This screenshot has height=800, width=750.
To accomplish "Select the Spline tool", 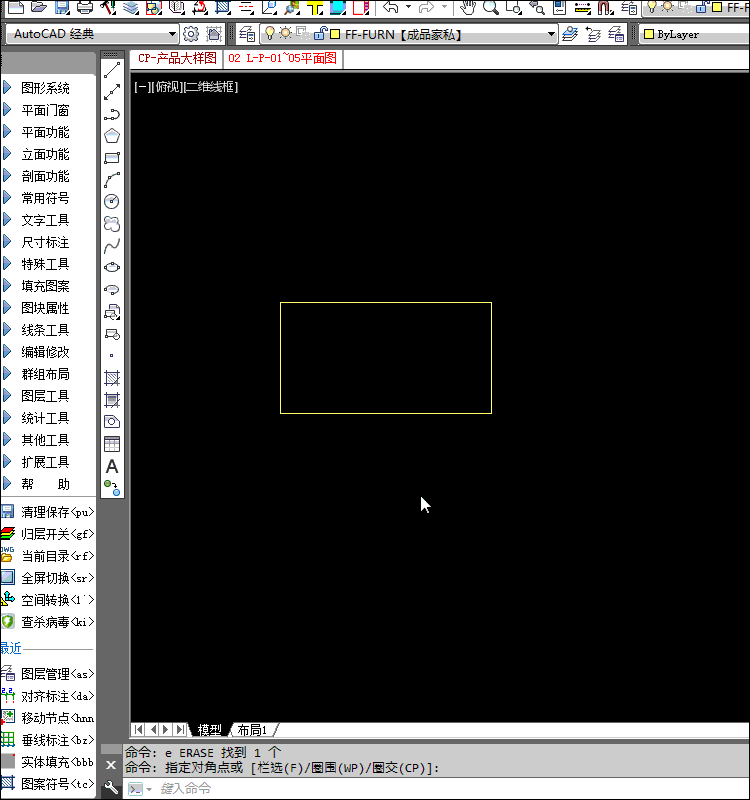I will (x=112, y=246).
